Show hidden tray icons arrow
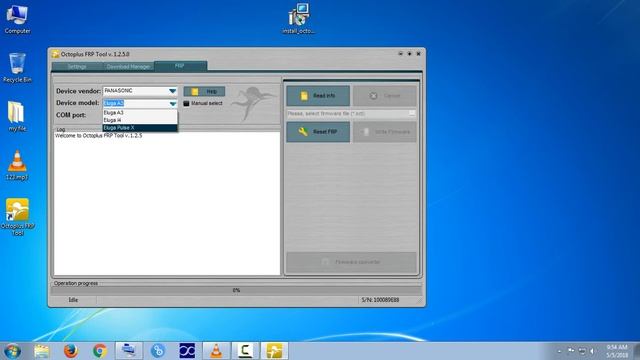The width and height of the screenshot is (640, 360). (x=559, y=351)
